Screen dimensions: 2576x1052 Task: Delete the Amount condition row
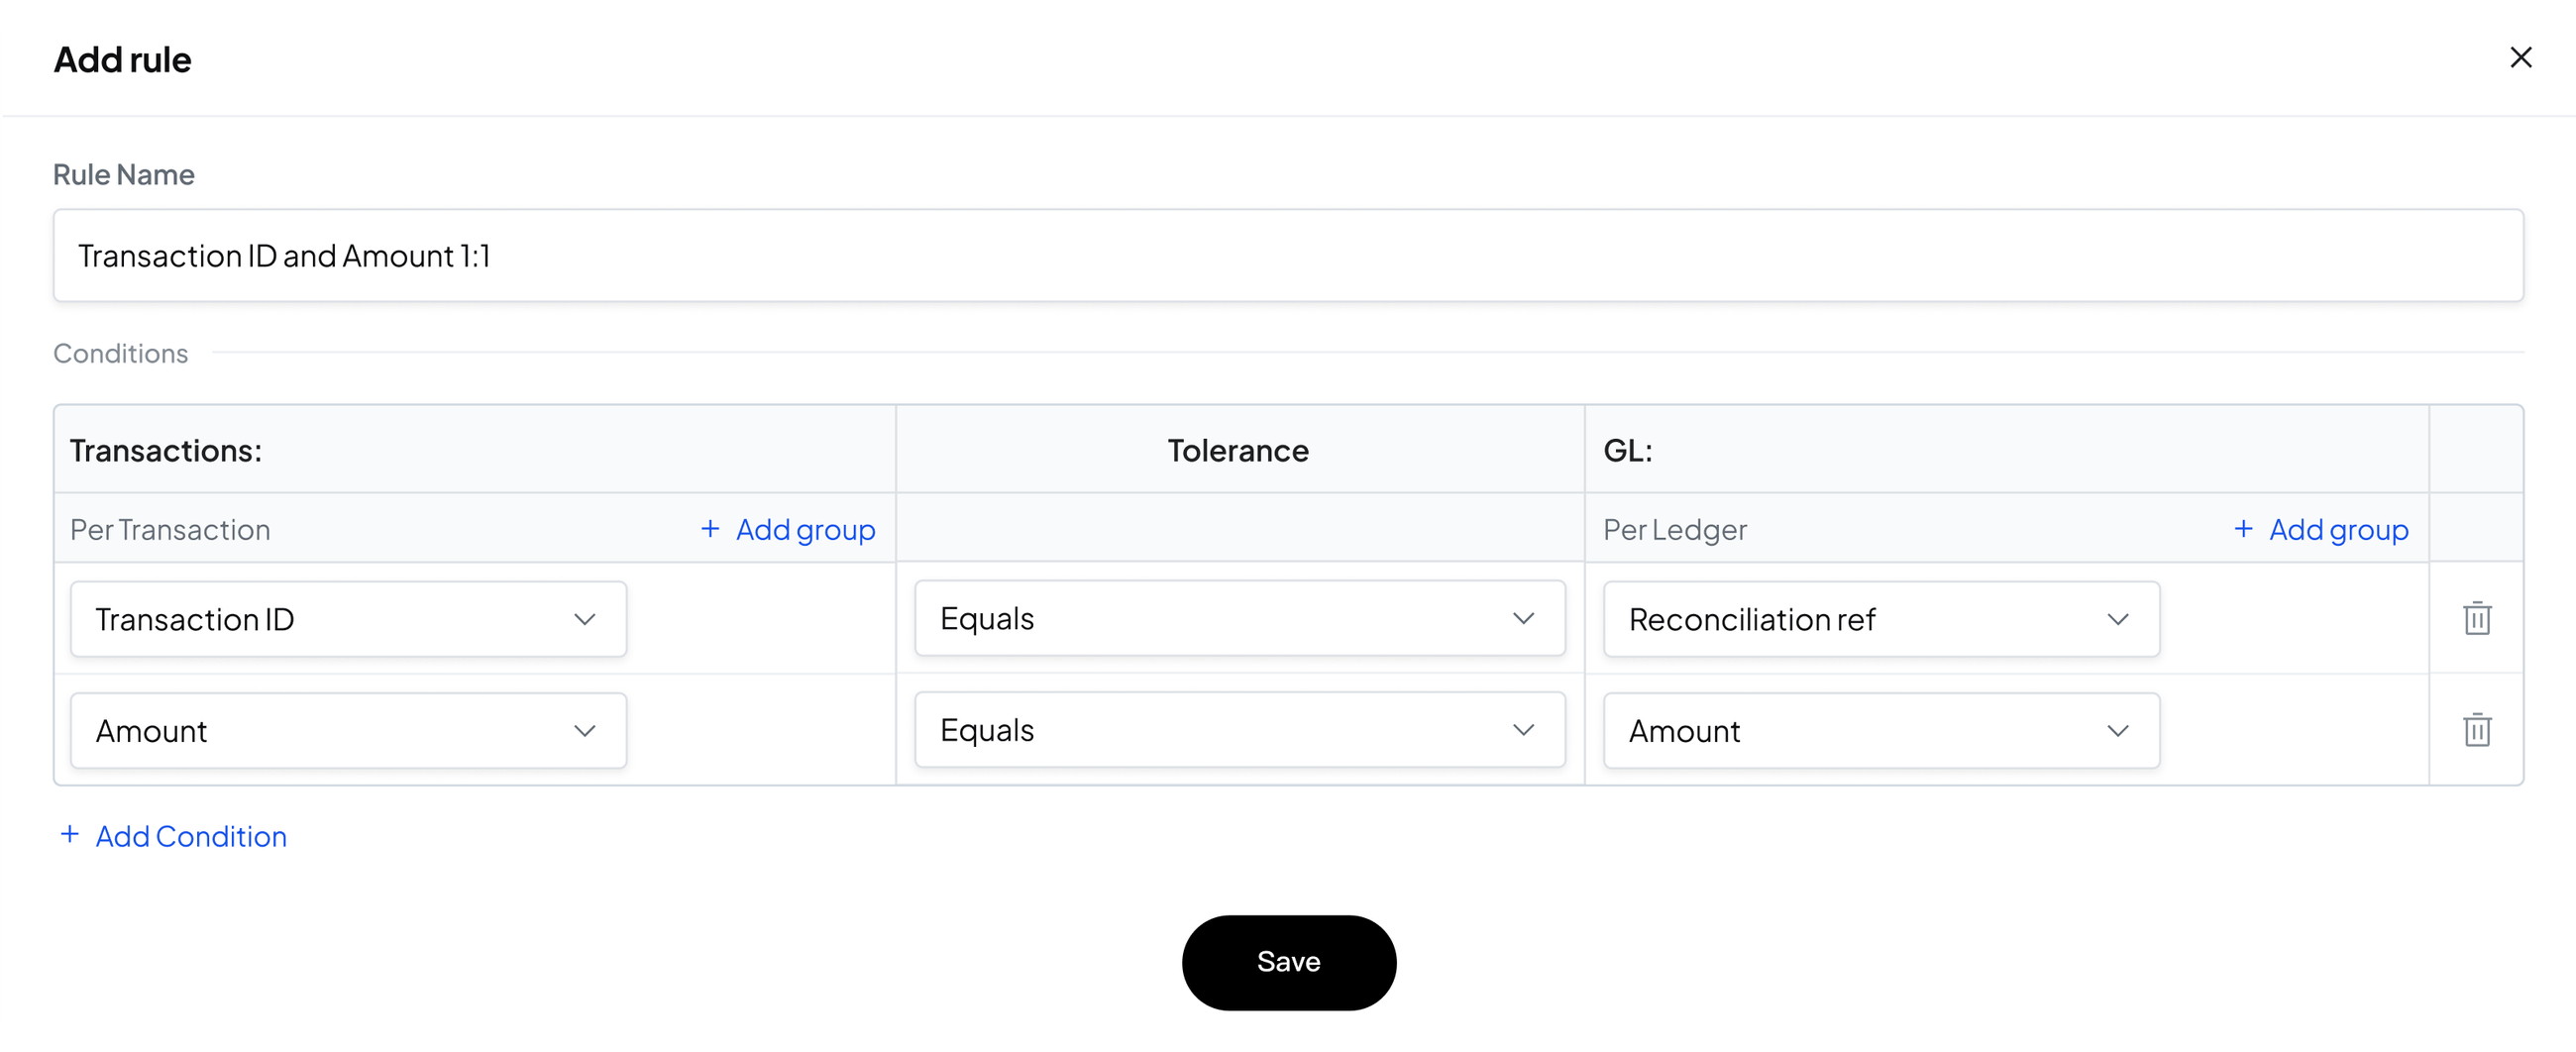click(x=2477, y=730)
